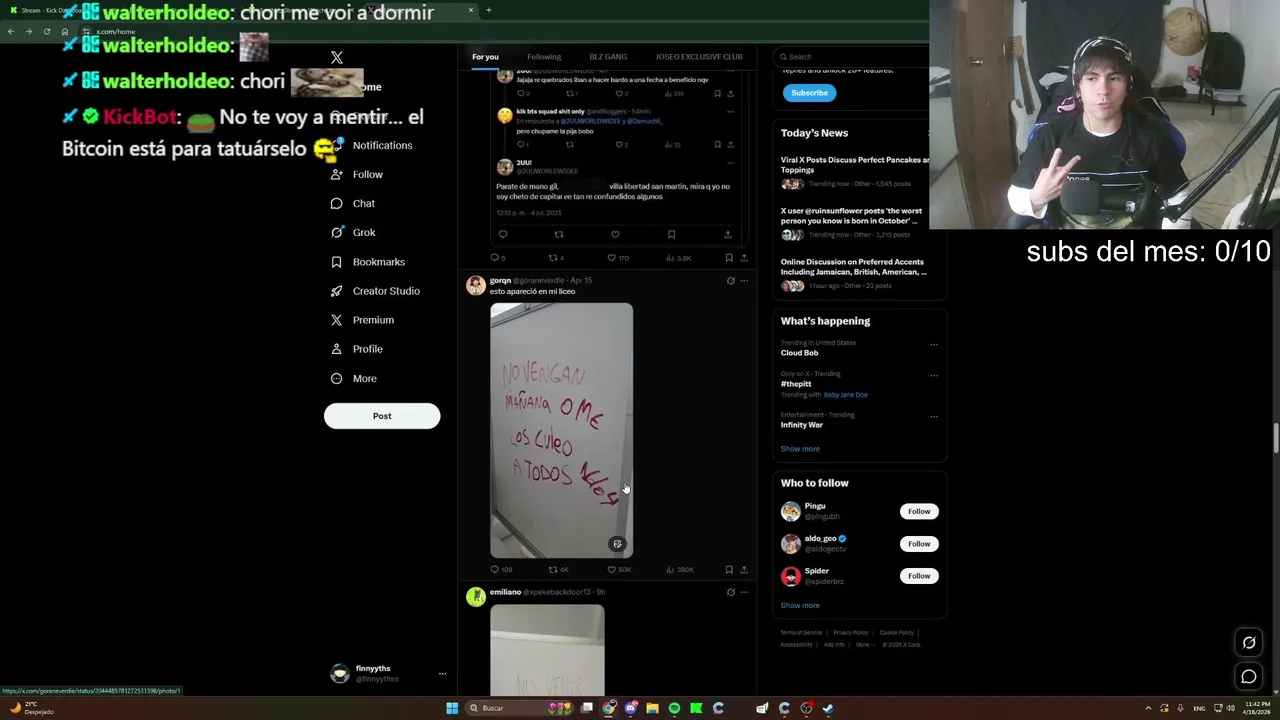This screenshot has width=1280, height=720.
Task: Open gorqn's profile avatar
Action: [x=476, y=286]
